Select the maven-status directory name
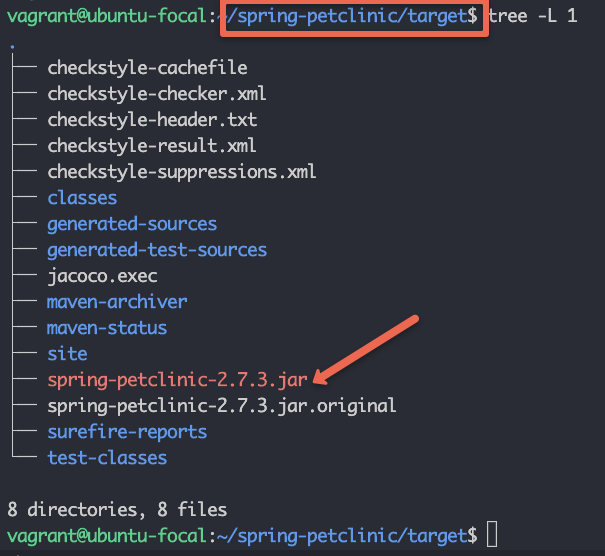Viewport: 605px width, 556px height. [x=107, y=328]
